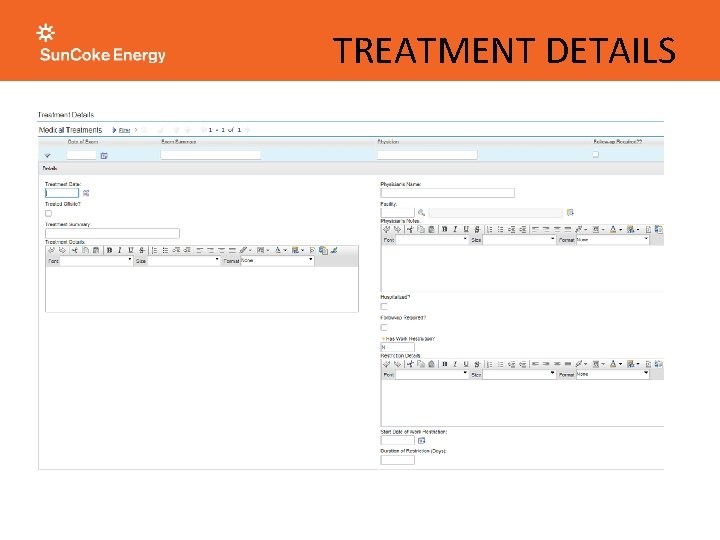This screenshot has width=720, height=540.
Task: Click inside Physician's Notes text area
Action: [x=523, y=268]
